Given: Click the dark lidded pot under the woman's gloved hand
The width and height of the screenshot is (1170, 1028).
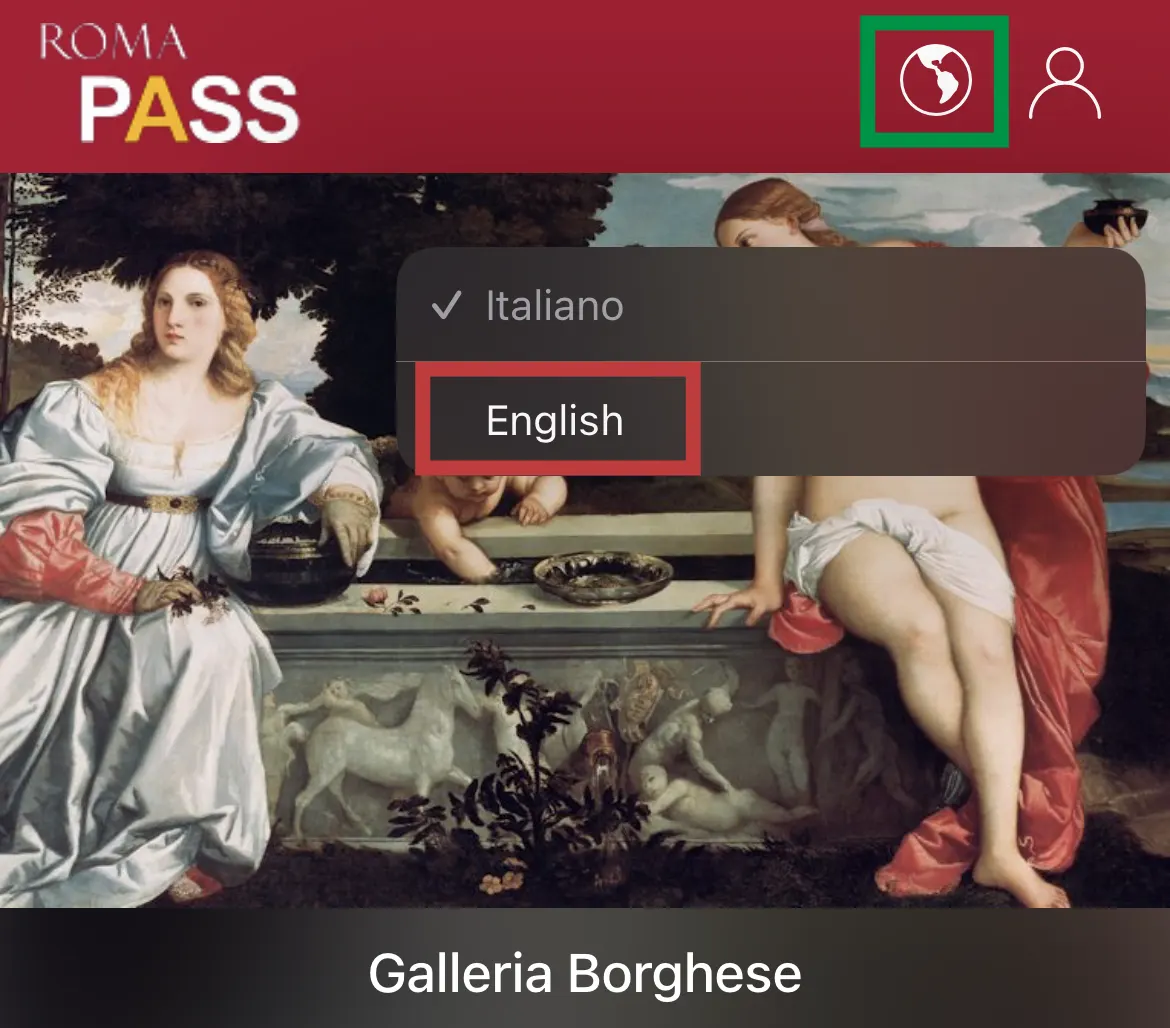Looking at the screenshot, I should point(302,567).
